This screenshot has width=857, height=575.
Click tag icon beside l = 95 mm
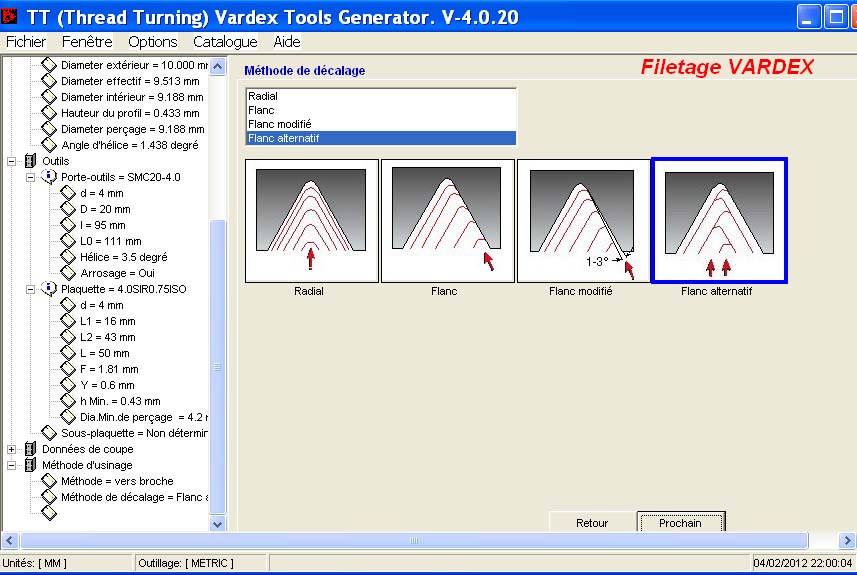(x=68, y=225)
